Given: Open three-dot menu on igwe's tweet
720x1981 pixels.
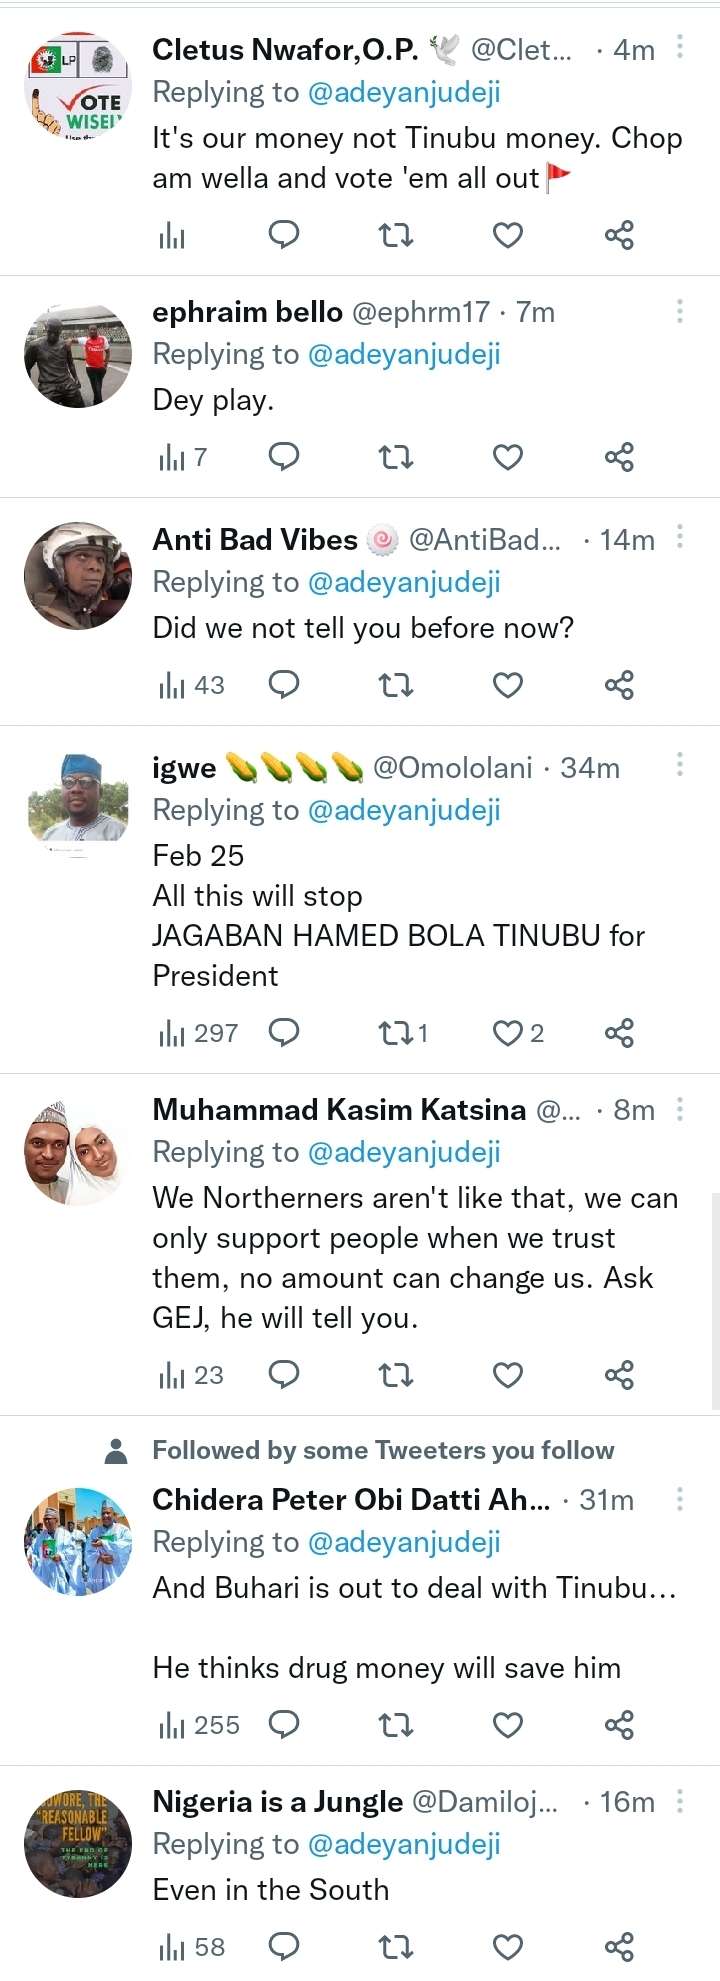Looking at the screenshot, I should point(680,765).
